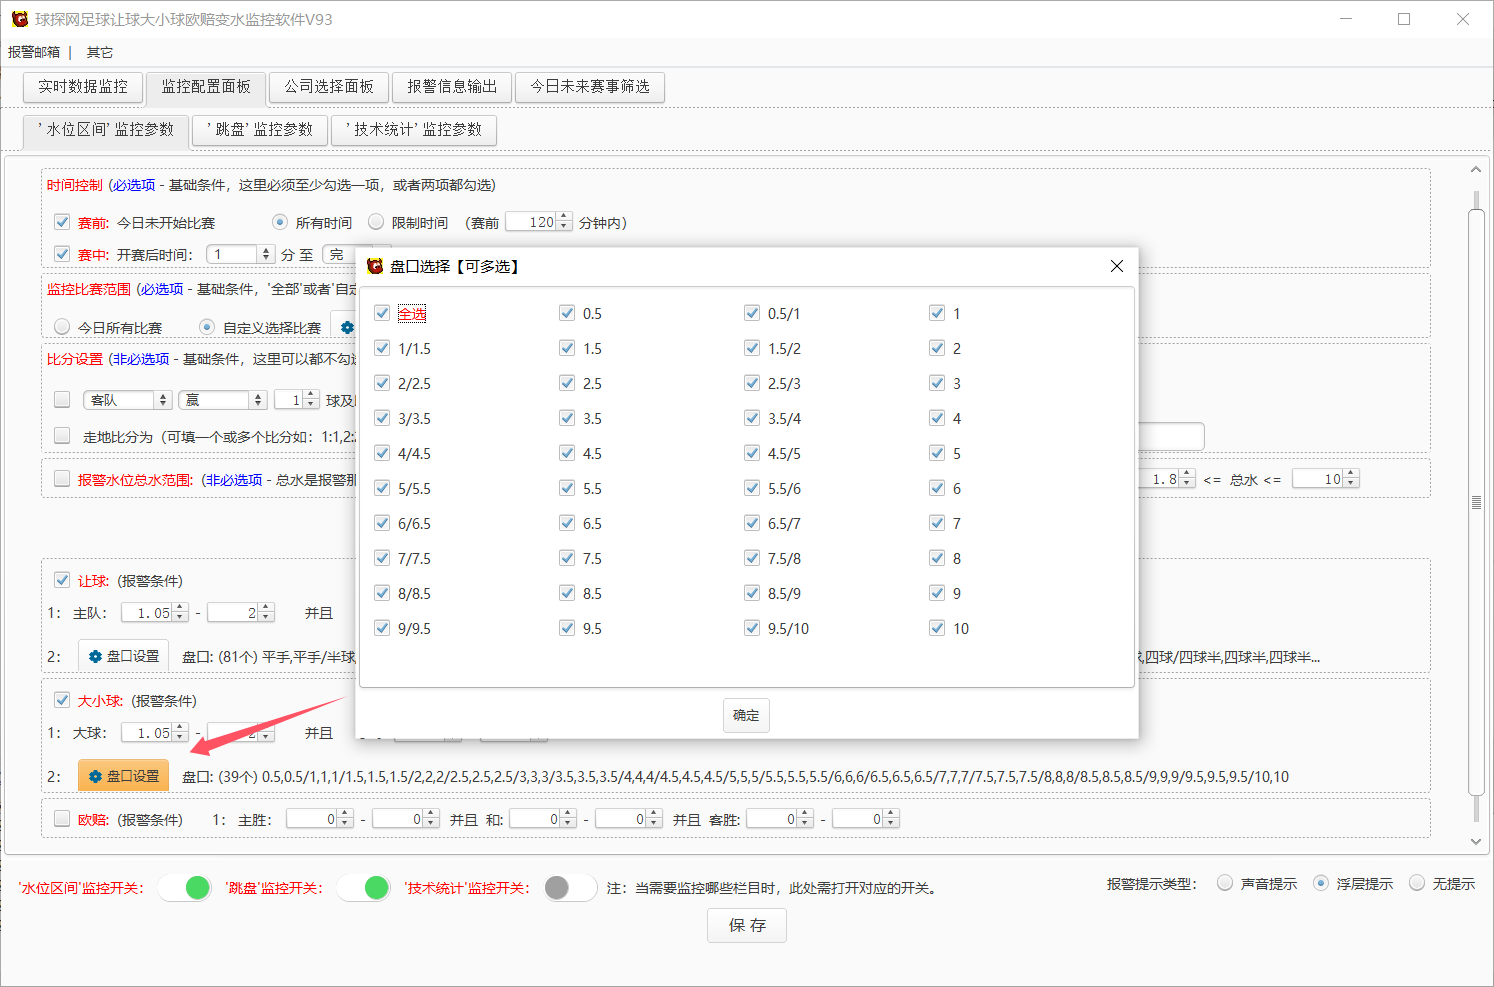Click the app logo icon in title bar

click(x=19, y=19)
